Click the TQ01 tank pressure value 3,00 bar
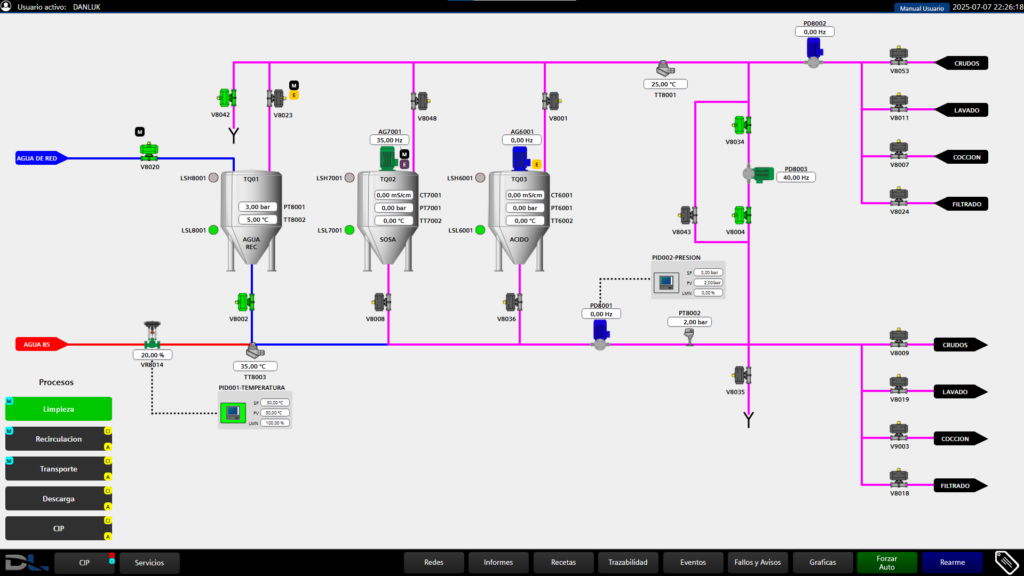1024x576 pixels. [x=258, y=206]
